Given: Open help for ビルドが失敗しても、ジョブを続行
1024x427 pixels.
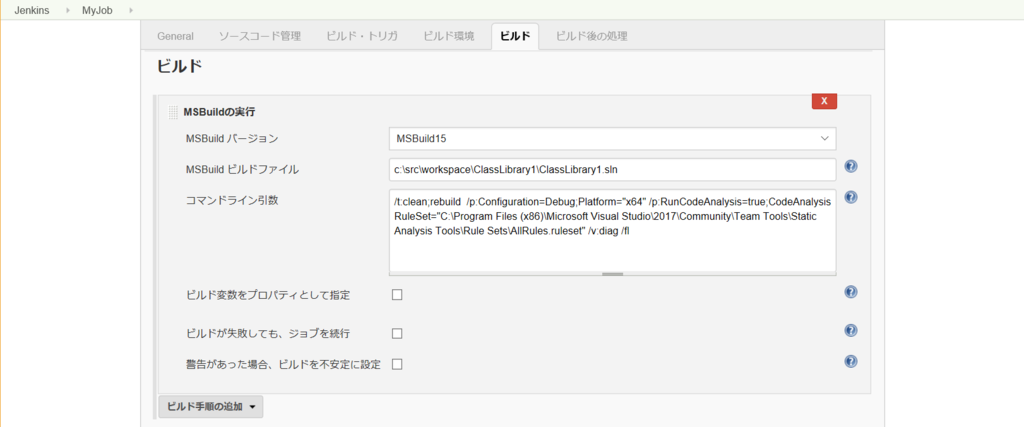Looking at the screenshot, I should [850, 330].
